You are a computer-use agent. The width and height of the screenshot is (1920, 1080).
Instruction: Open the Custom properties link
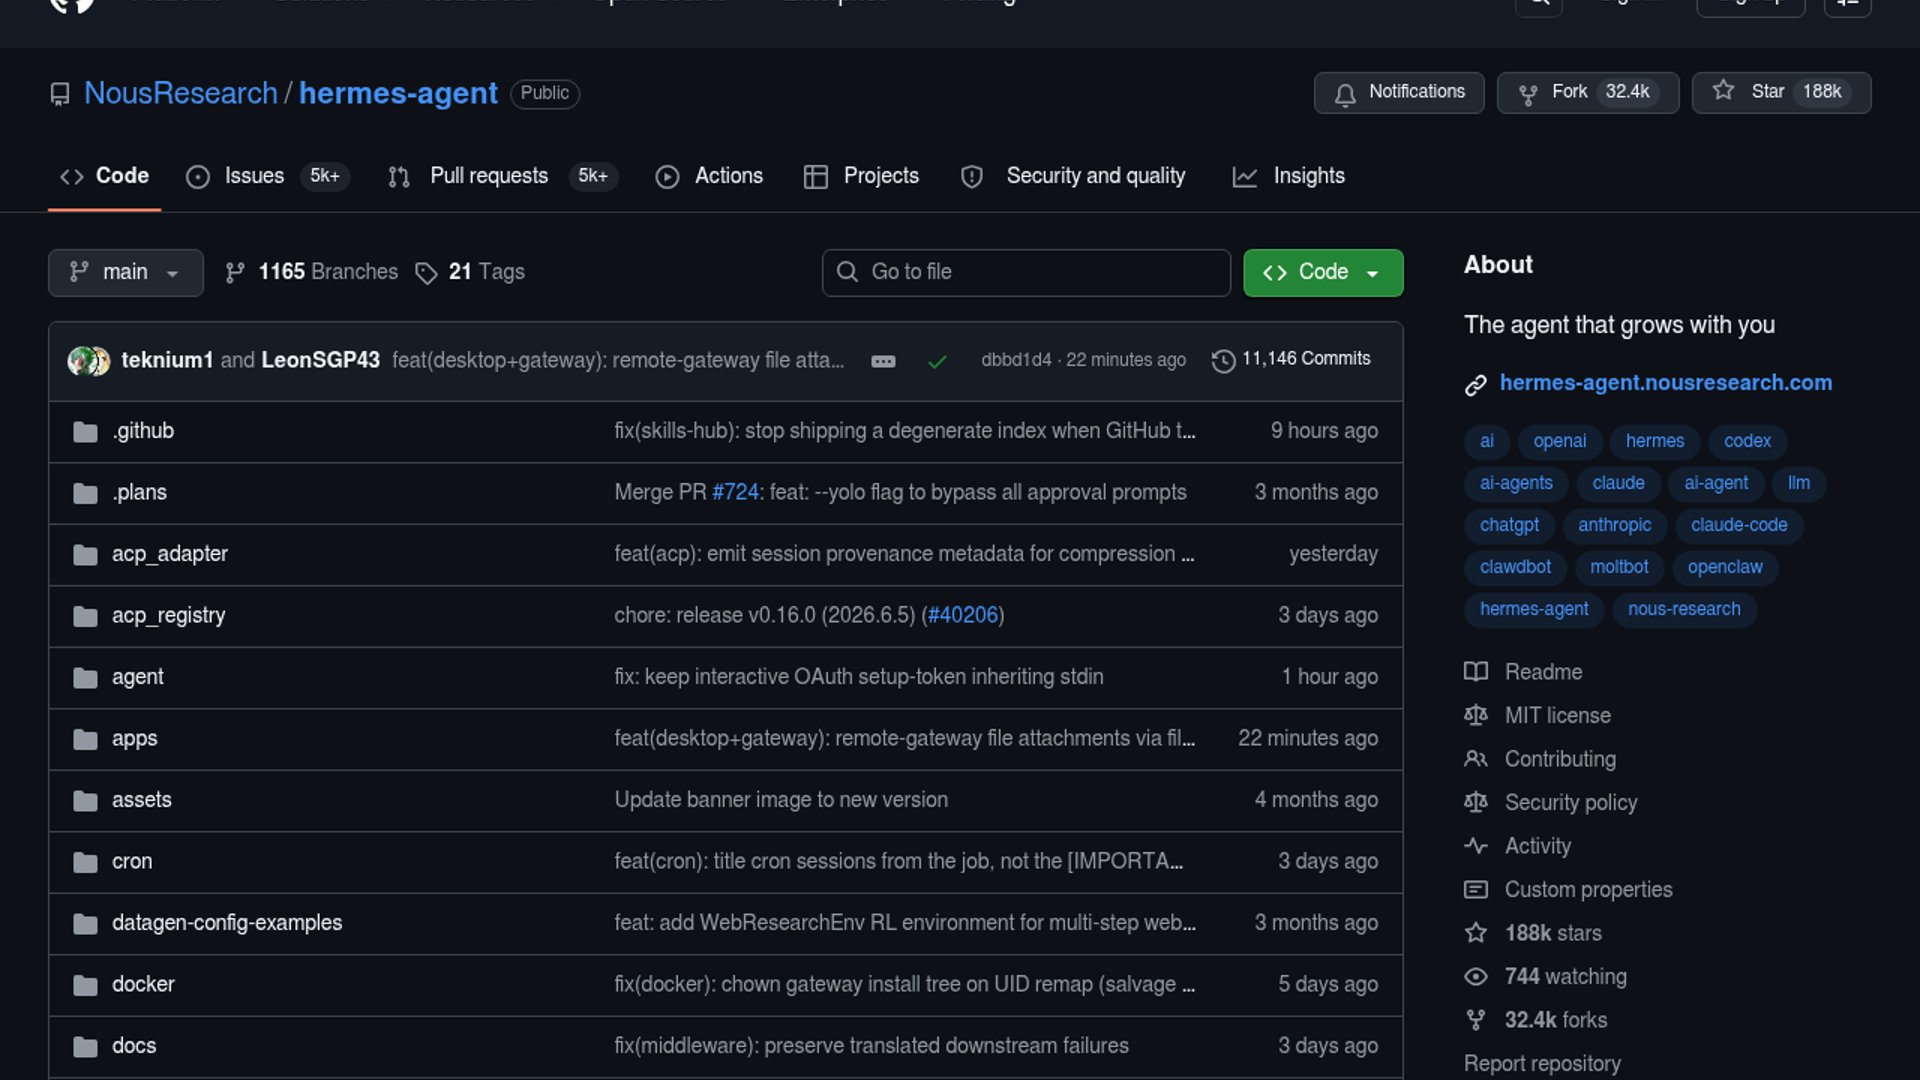1588,890
